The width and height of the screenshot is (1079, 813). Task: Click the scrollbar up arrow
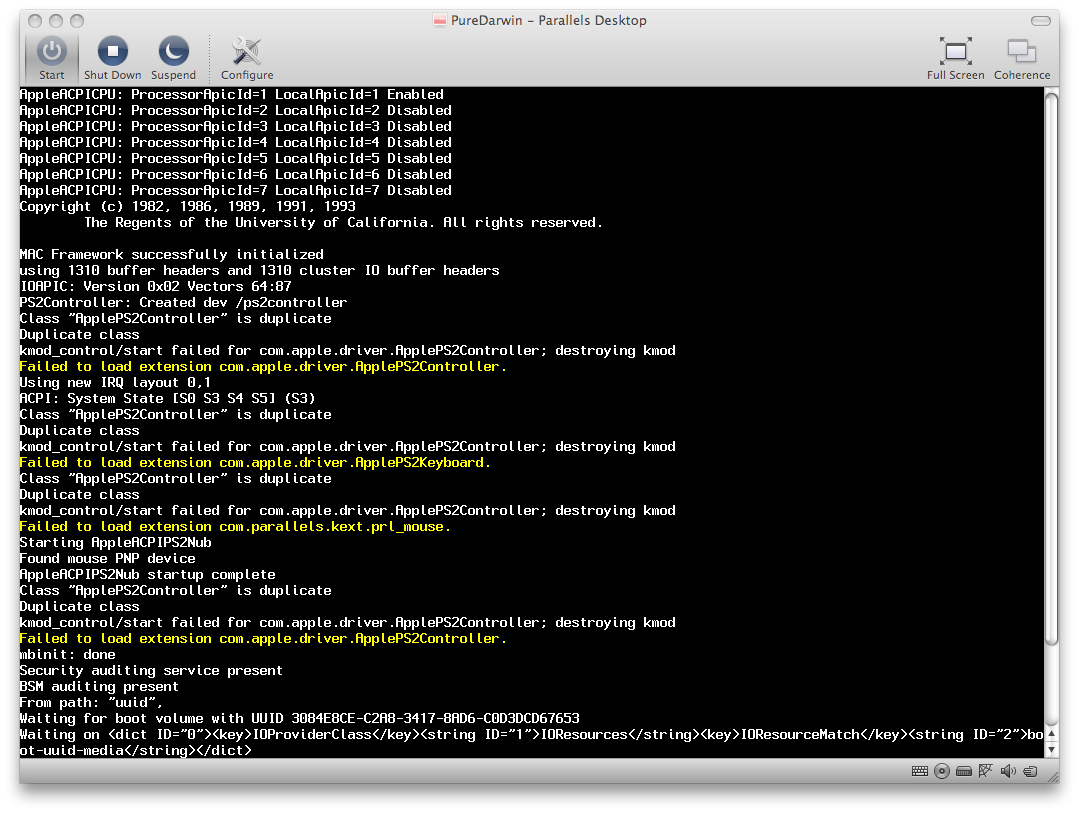coord(1051,733)
